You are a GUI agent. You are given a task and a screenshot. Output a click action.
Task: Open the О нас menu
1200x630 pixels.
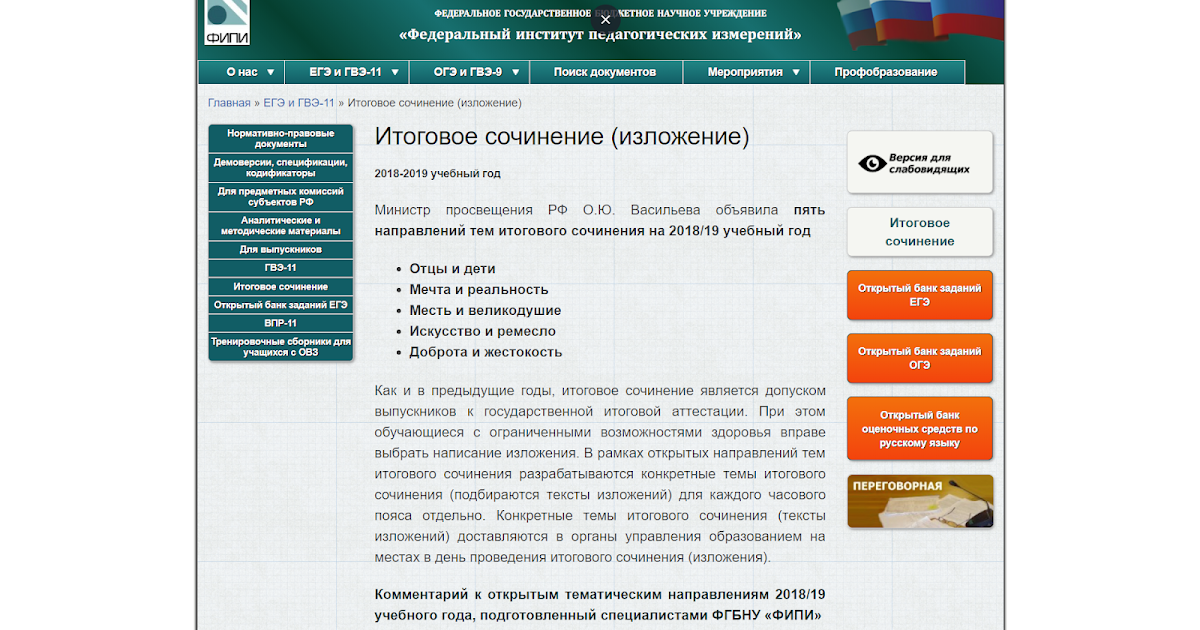pyautogui.click(x=242, y=72)
